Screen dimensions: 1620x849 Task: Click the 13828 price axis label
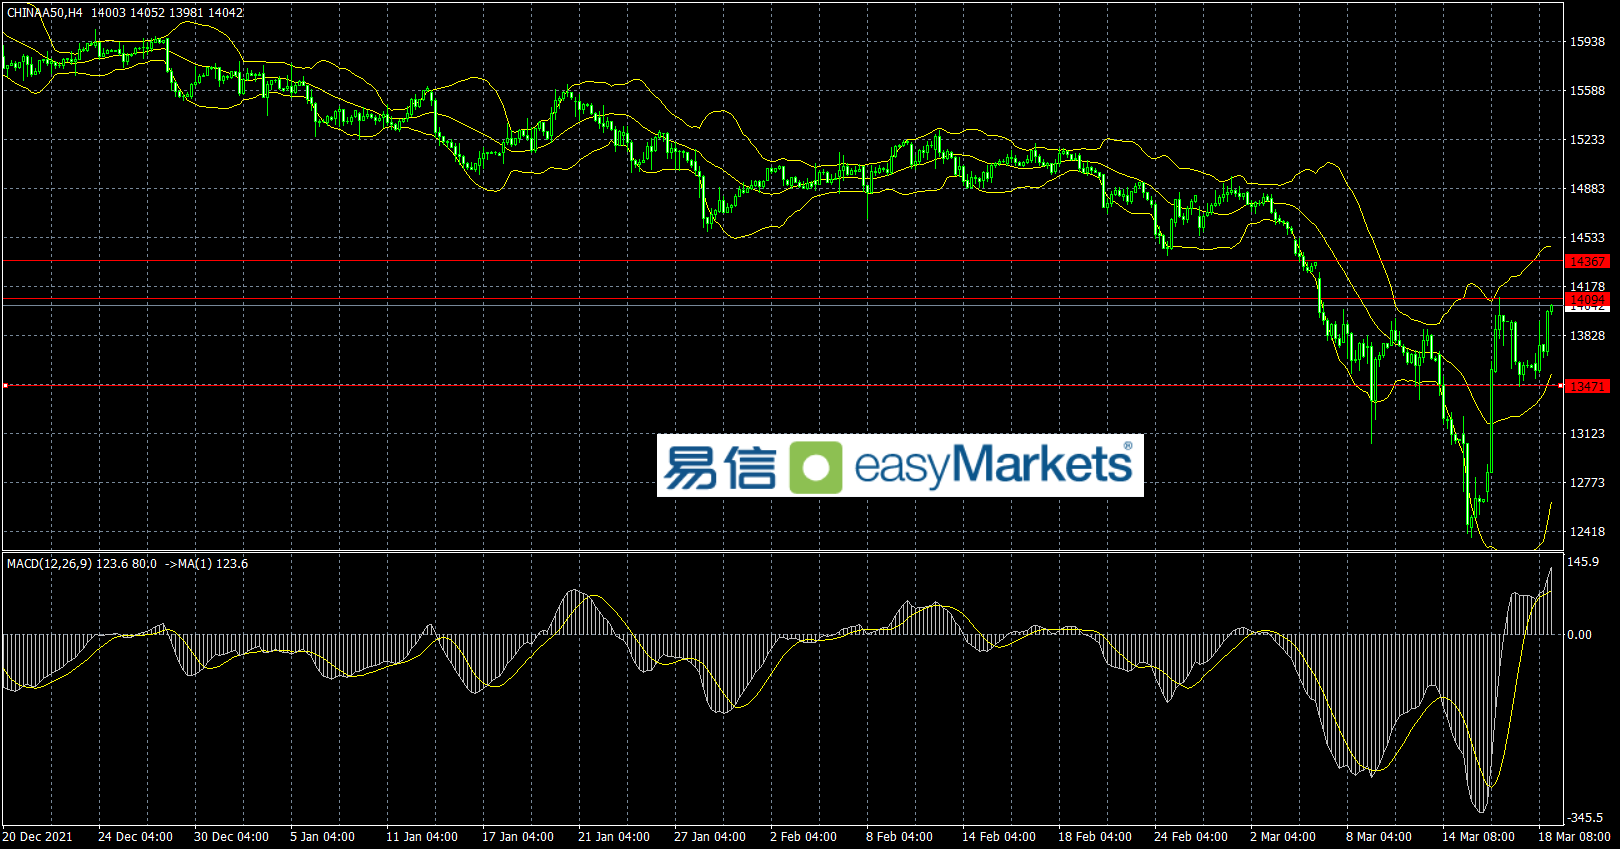[1587, 336]
